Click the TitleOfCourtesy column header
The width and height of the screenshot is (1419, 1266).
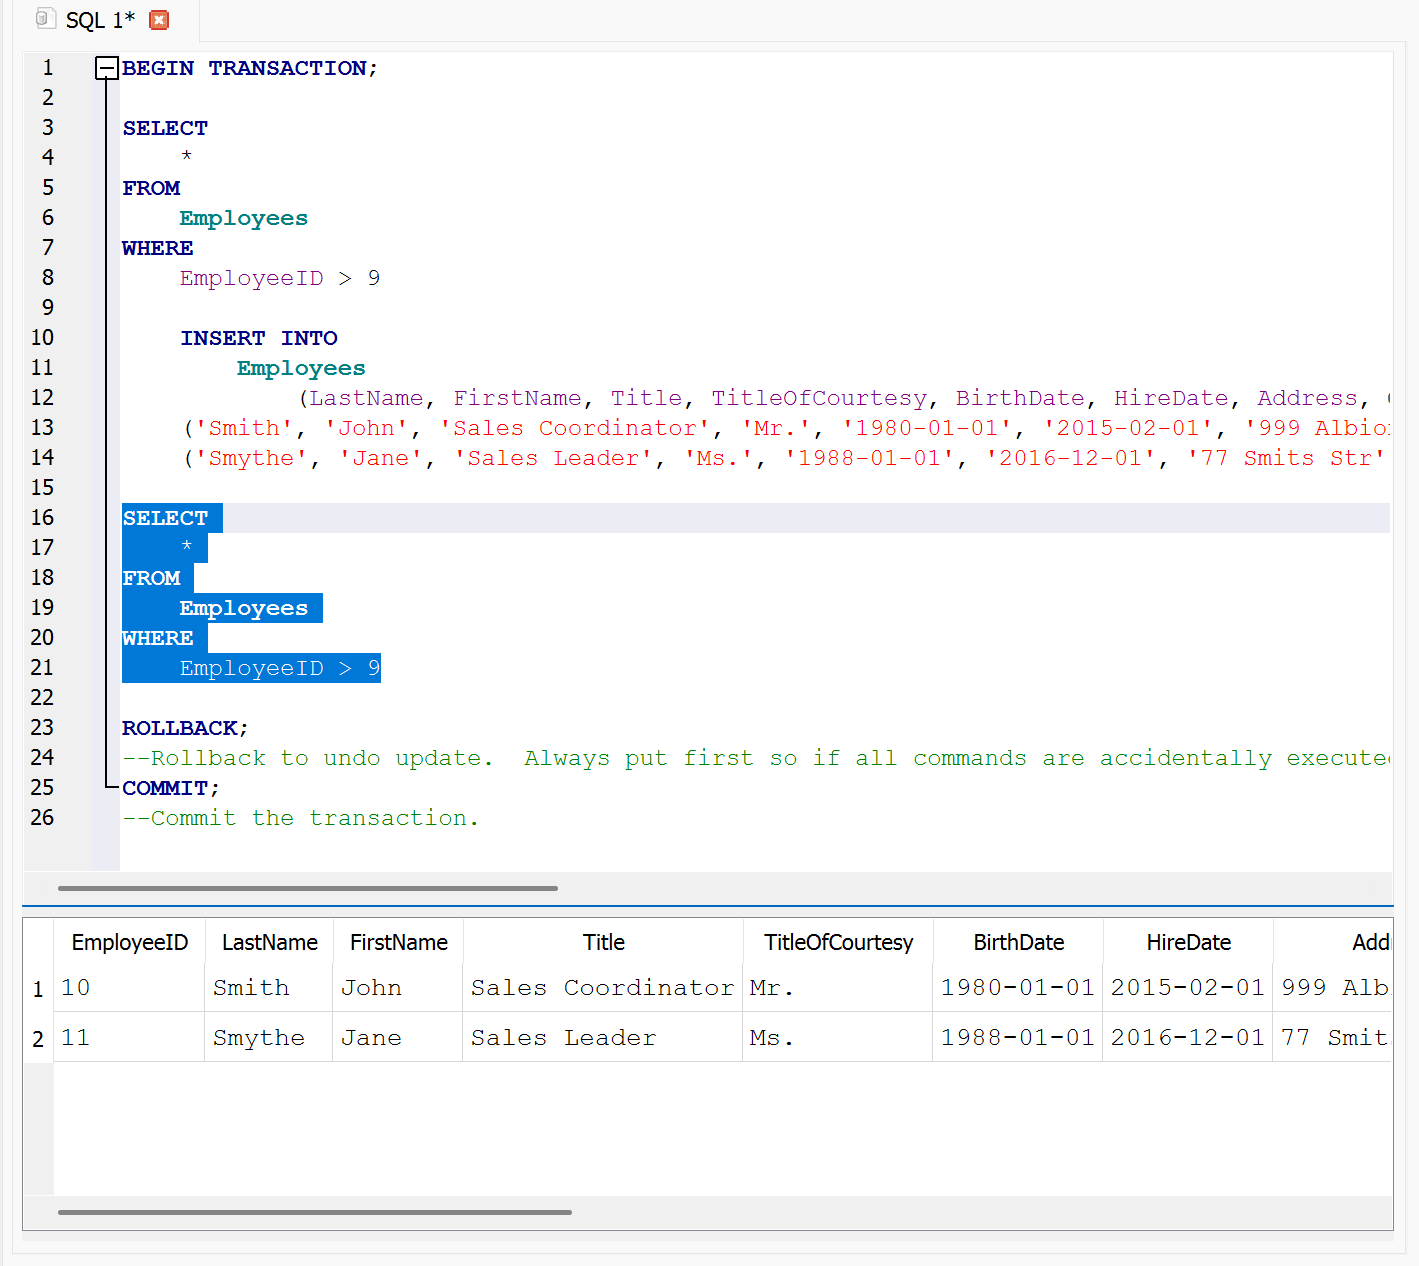coord(838,942)
